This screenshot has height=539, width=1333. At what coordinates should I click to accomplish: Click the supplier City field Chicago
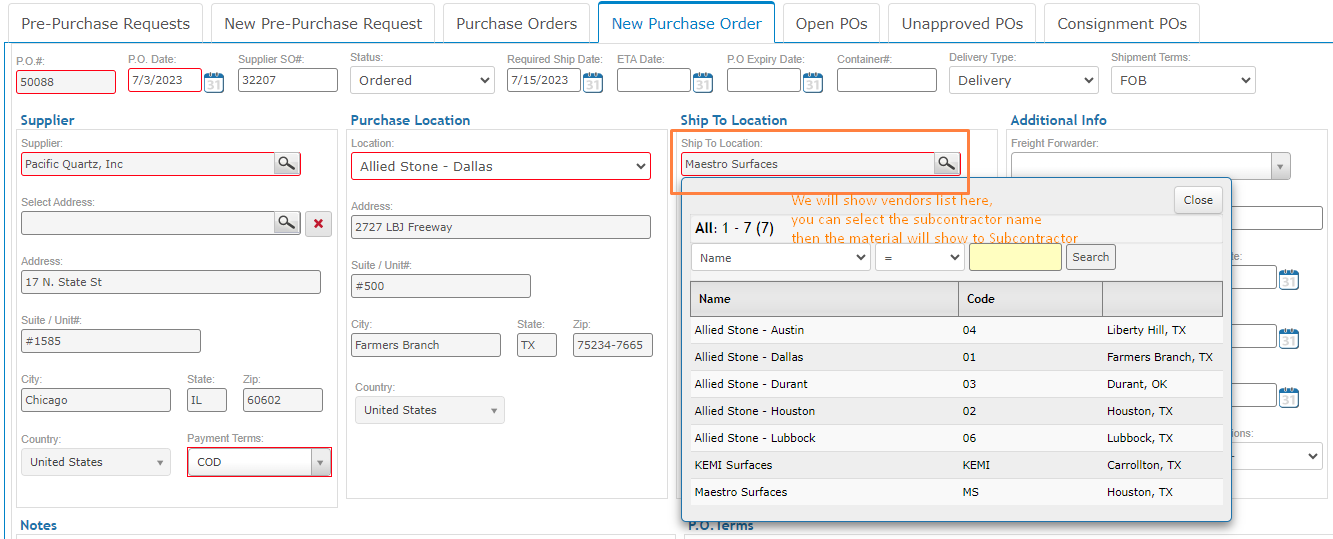[96, 400]
